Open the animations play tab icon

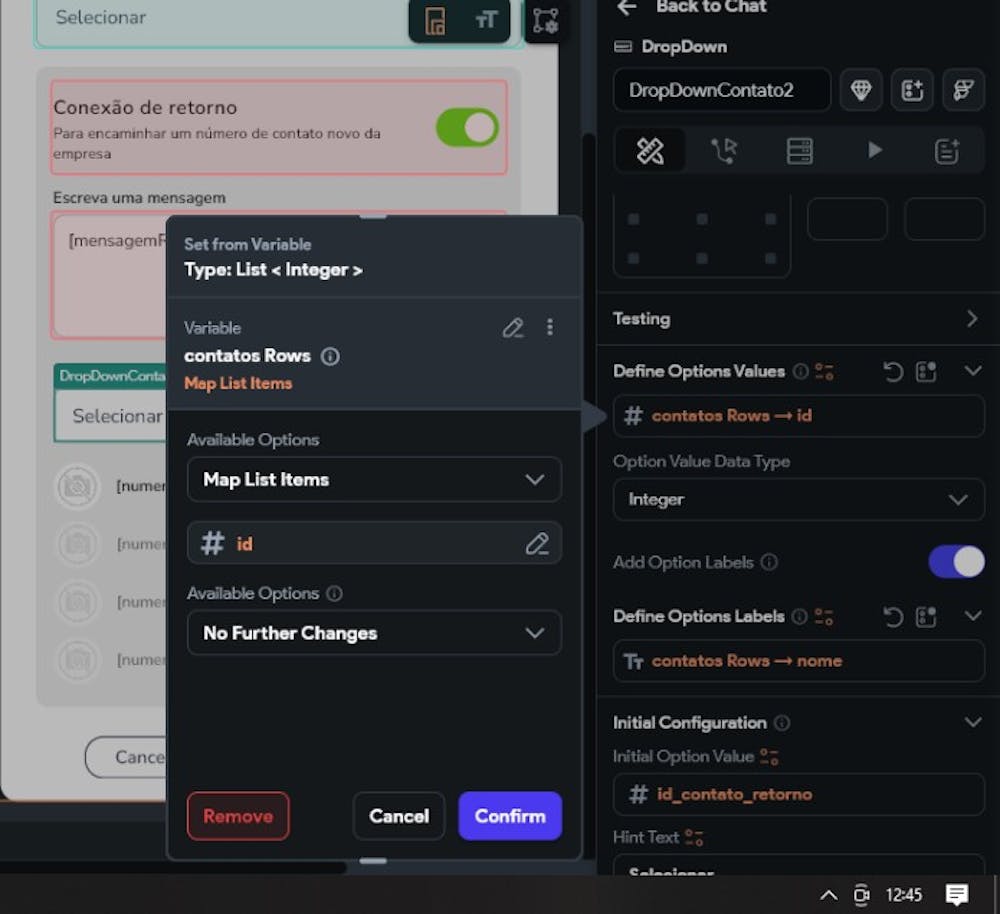(874, 151)
